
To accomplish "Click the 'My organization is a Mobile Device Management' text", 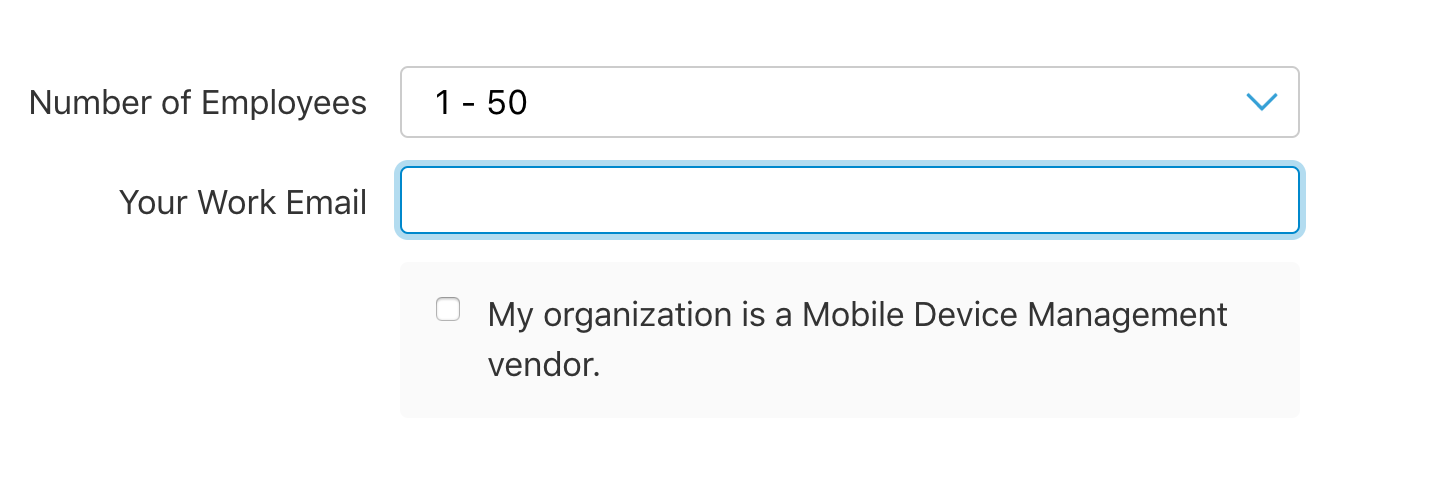I will 857,315.
